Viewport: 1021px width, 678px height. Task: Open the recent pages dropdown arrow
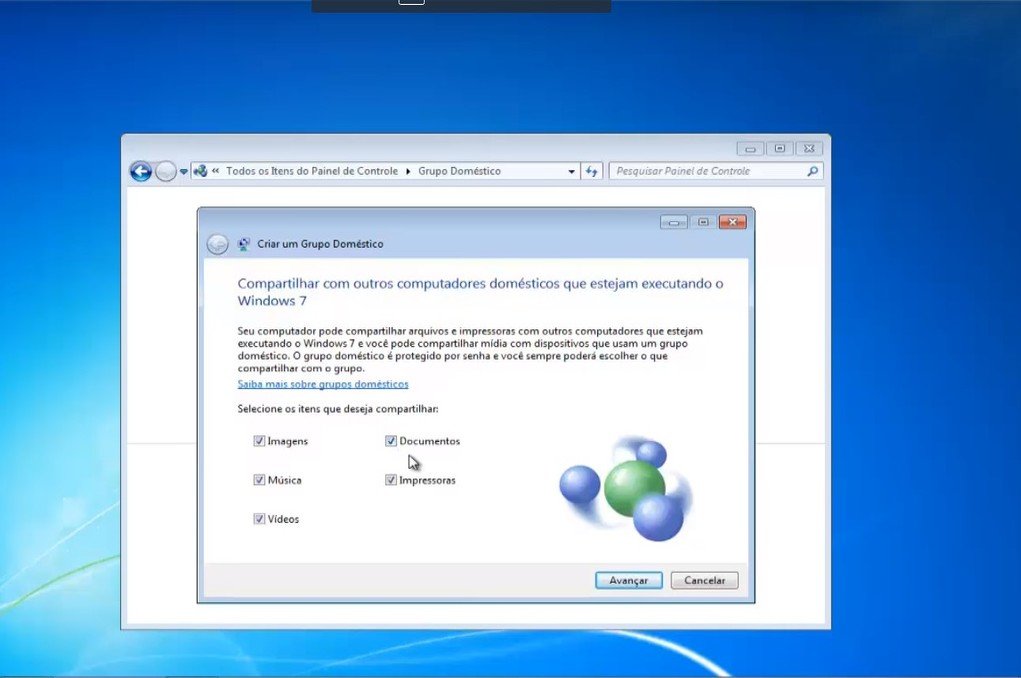click(x=184, y=171)
